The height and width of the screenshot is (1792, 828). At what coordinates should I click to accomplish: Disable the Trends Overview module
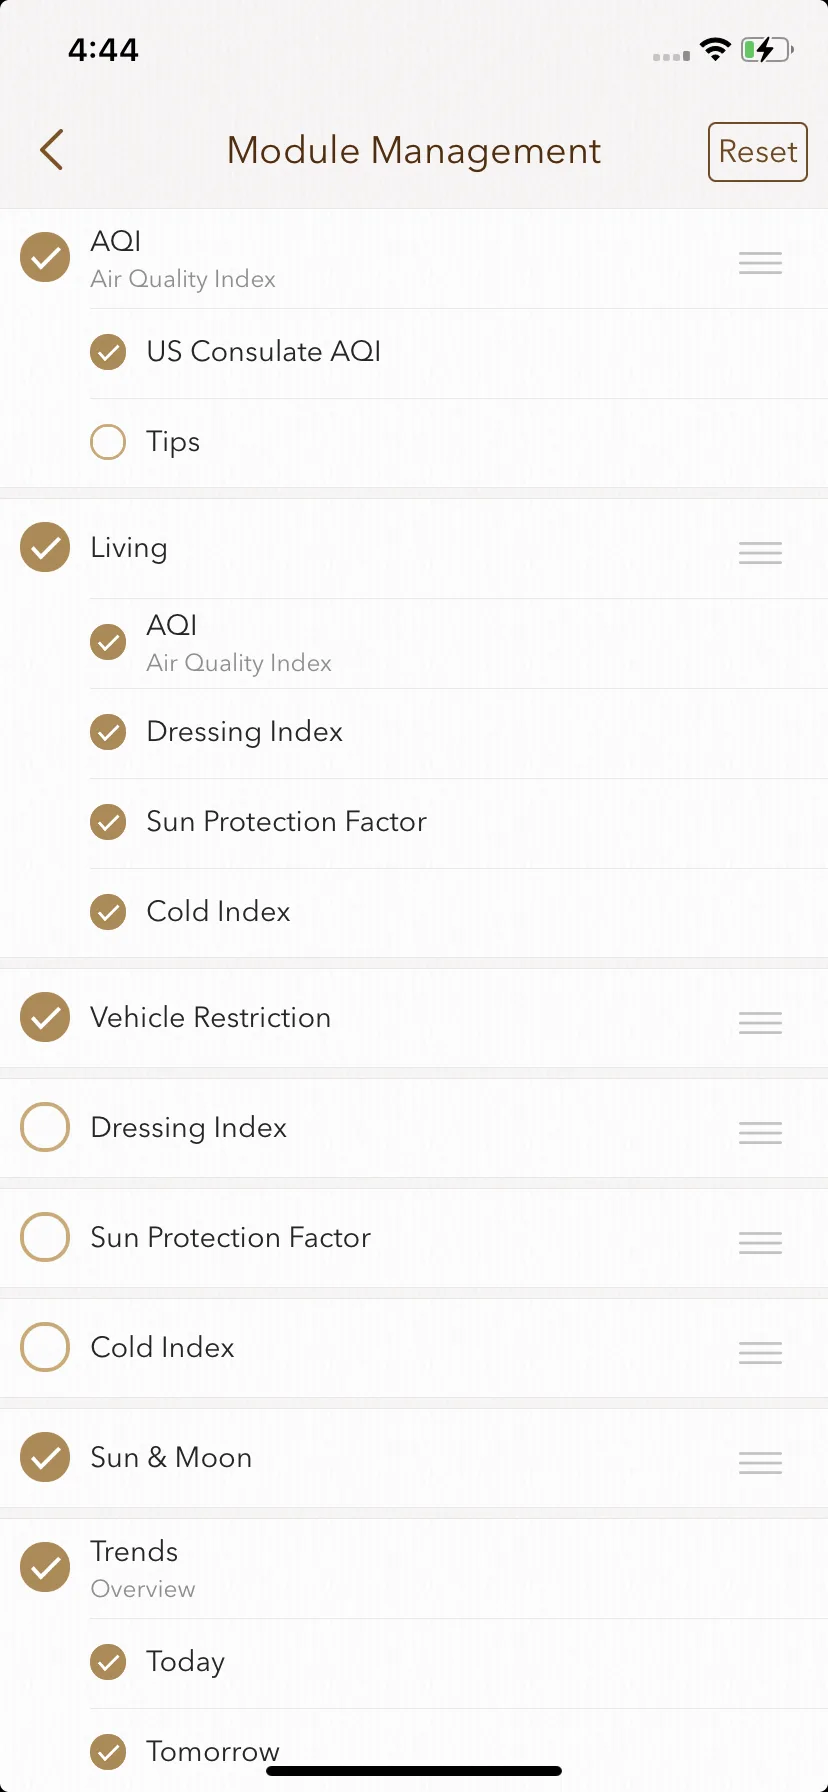coord(45,1567)
